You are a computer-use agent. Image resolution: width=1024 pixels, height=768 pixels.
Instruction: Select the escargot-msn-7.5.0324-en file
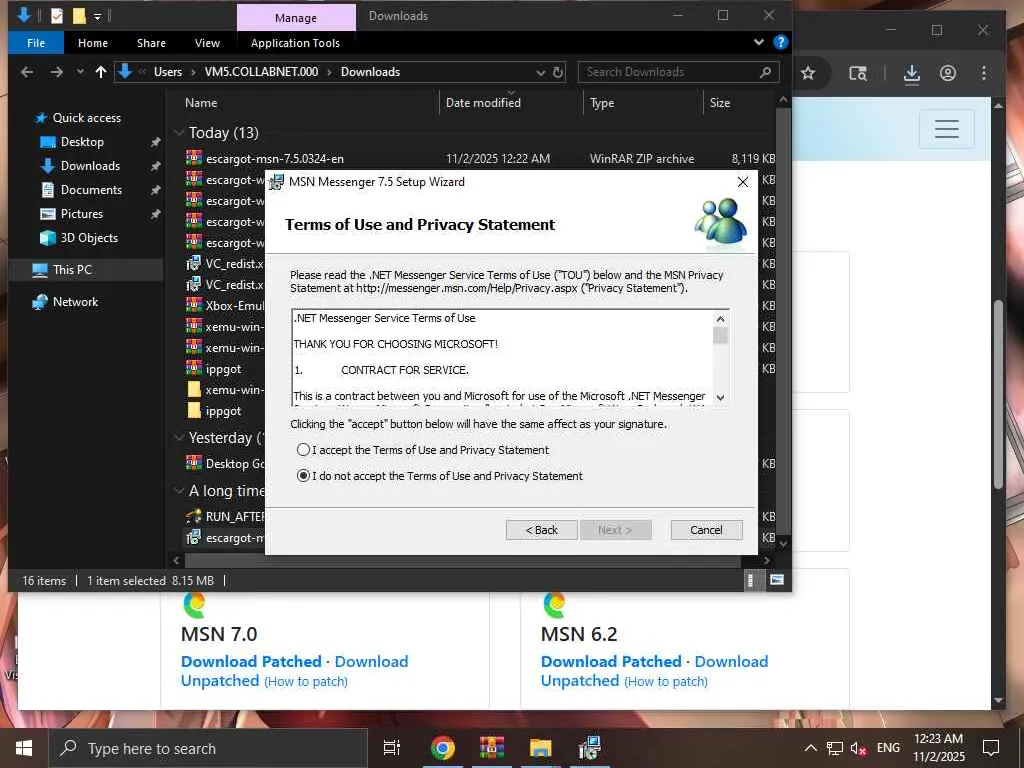pyautogui.click(x=275, y=159)
